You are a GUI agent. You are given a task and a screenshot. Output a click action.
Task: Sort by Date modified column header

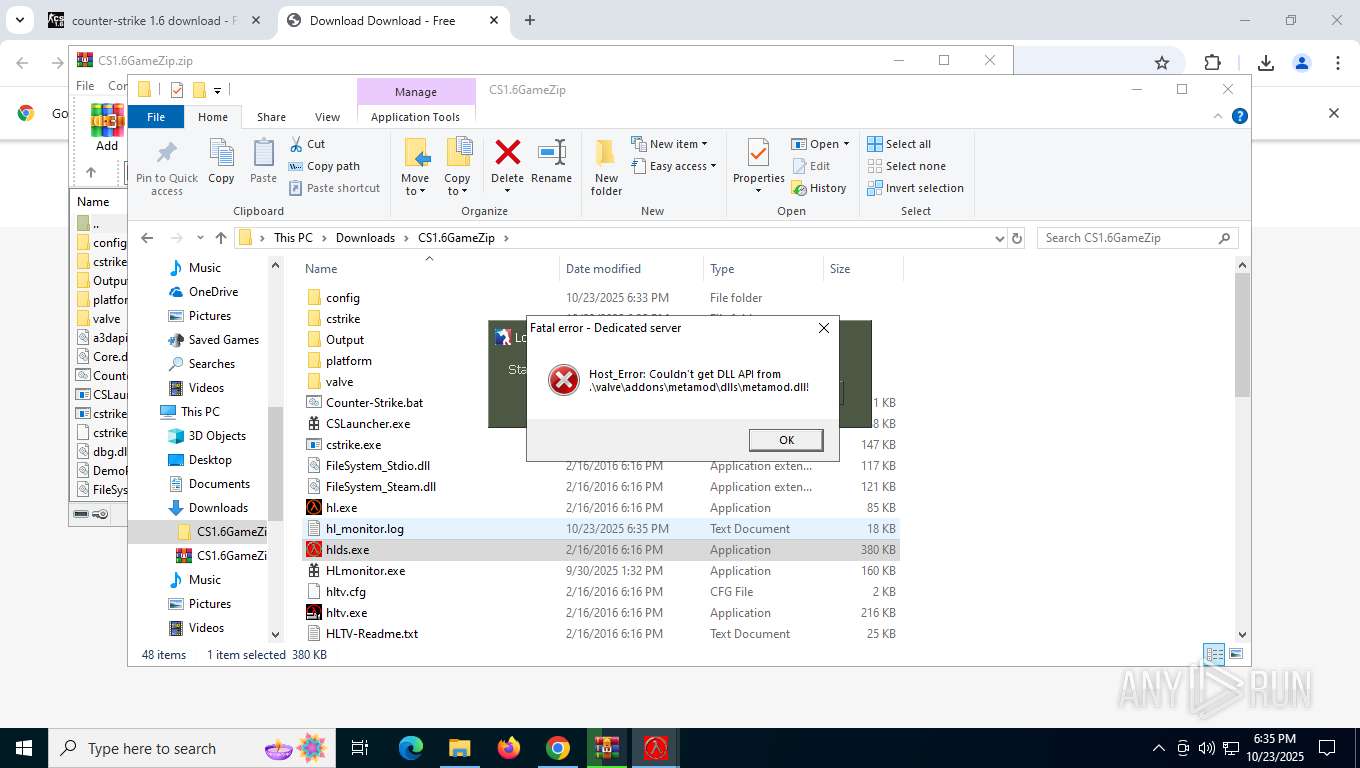coord(631,269)
